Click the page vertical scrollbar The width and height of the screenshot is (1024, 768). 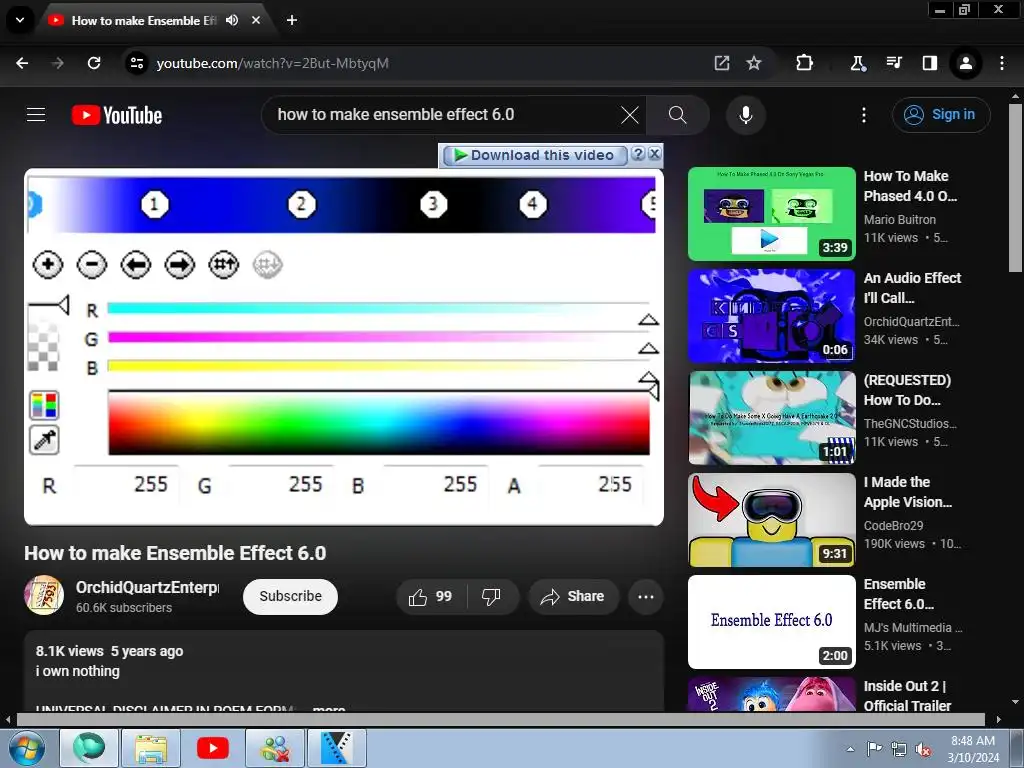(1015, 188)
